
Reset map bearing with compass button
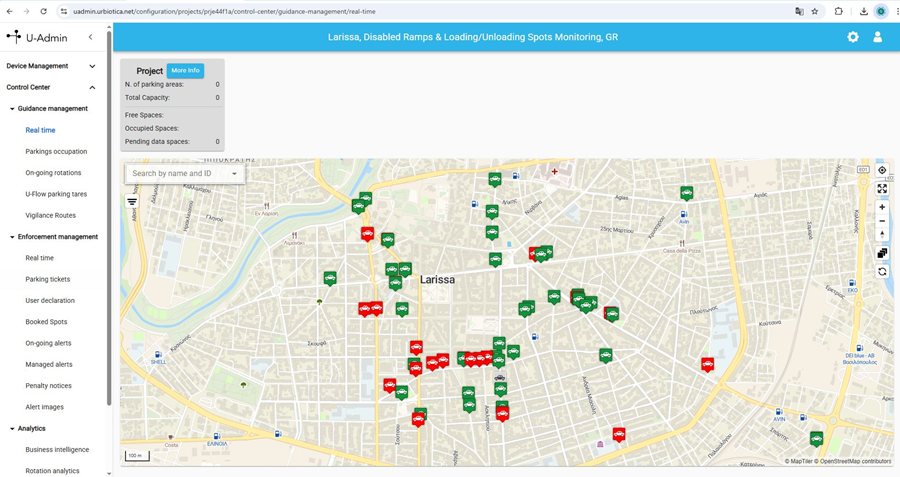pos(882,235)
